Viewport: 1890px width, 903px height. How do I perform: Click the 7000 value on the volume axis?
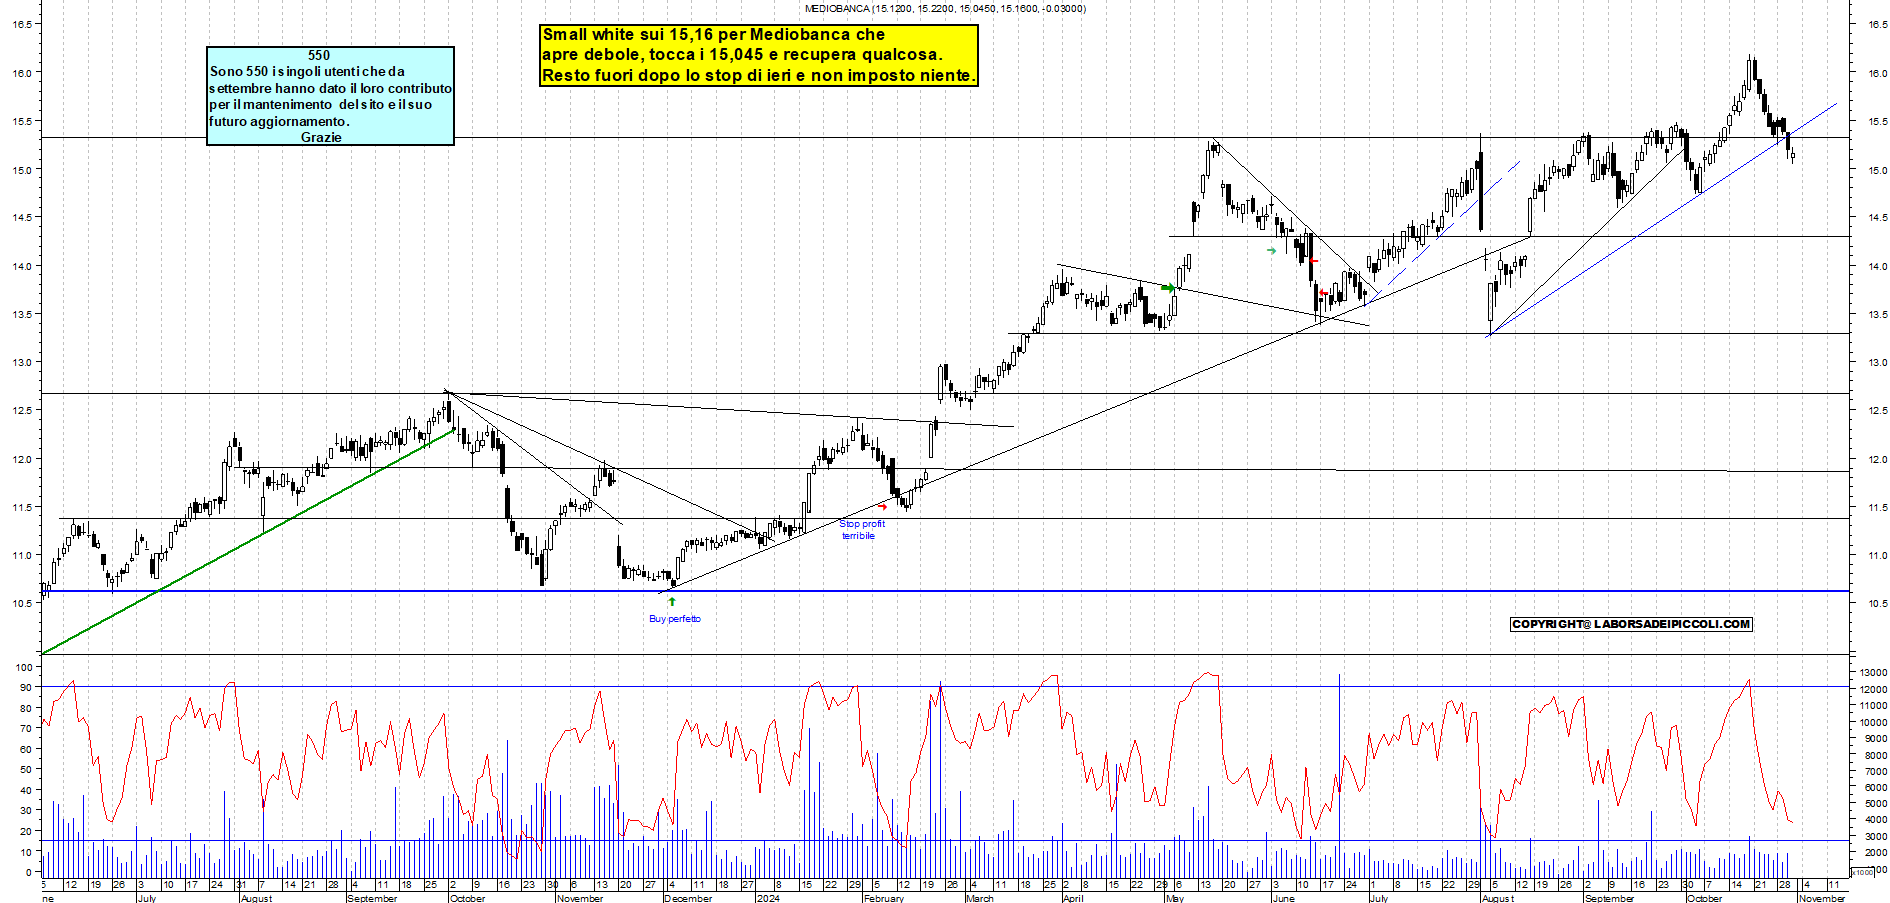[1875, 771]
